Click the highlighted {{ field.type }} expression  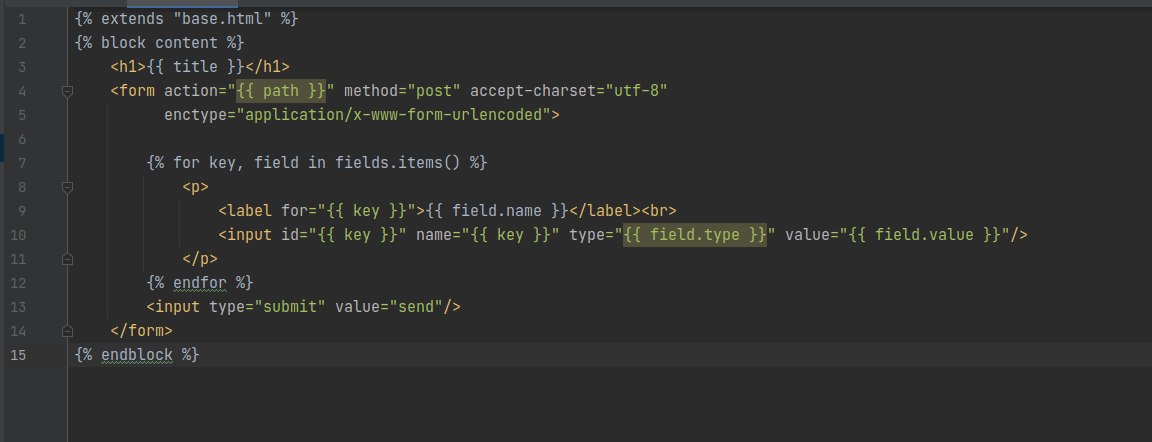tap(695, 235)
